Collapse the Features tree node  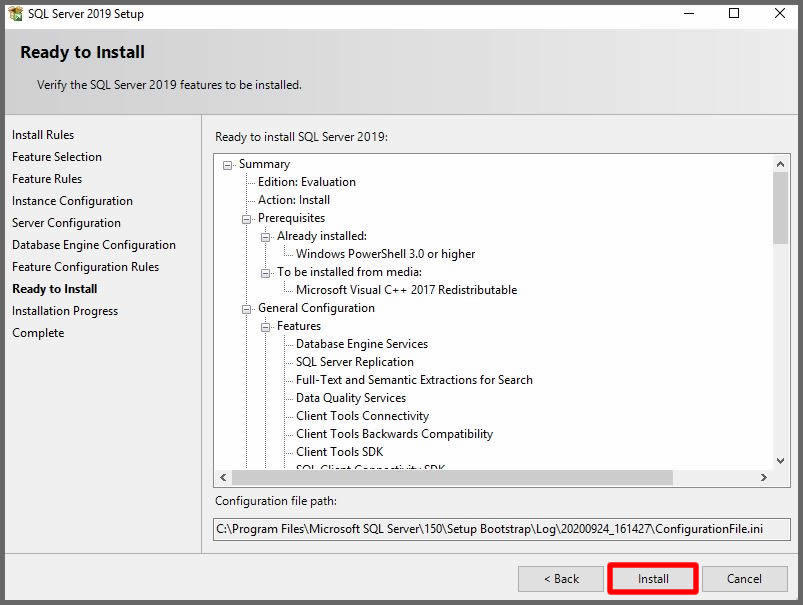(266, 326)
